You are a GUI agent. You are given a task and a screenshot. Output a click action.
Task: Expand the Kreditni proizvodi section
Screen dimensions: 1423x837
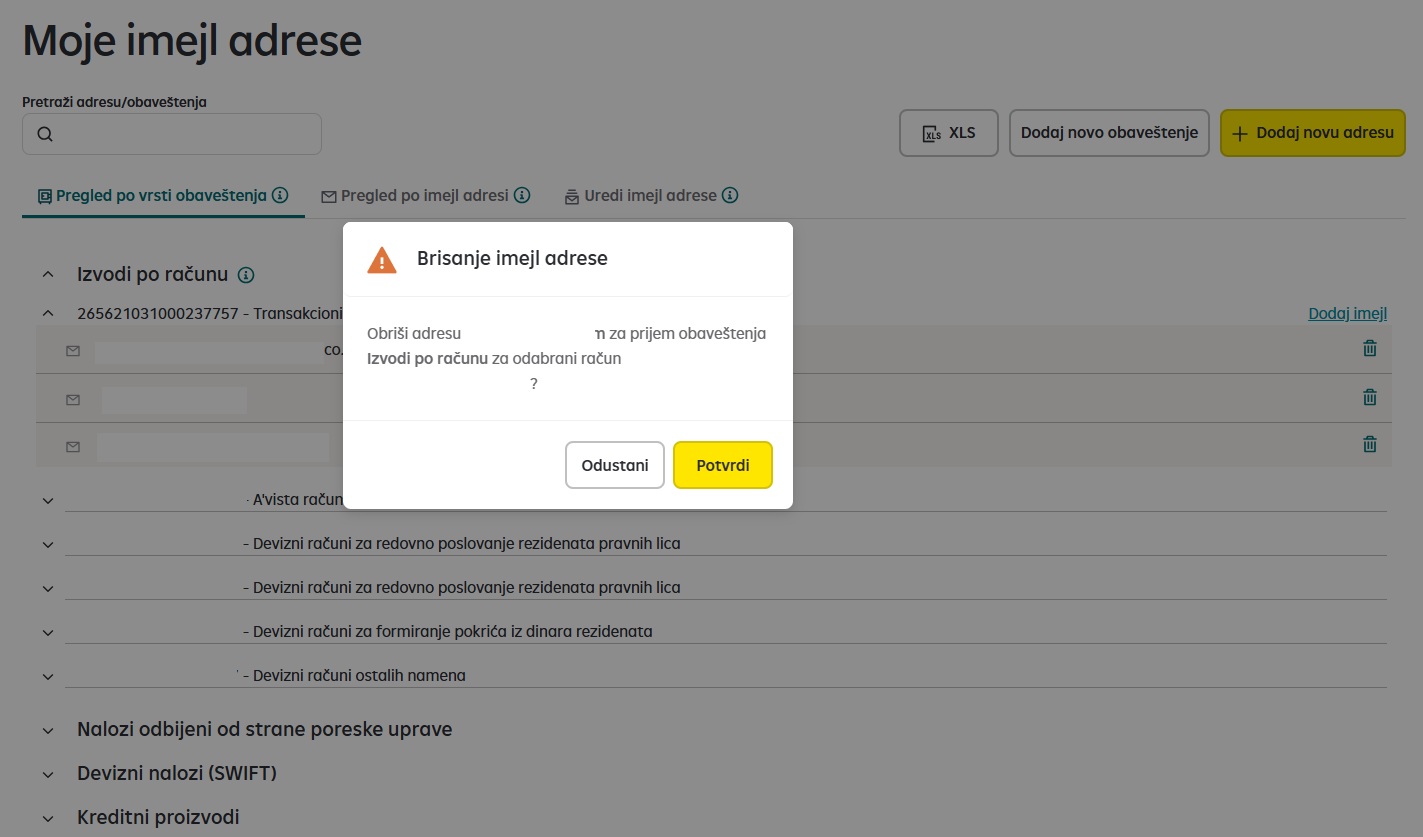coord(48,818)
